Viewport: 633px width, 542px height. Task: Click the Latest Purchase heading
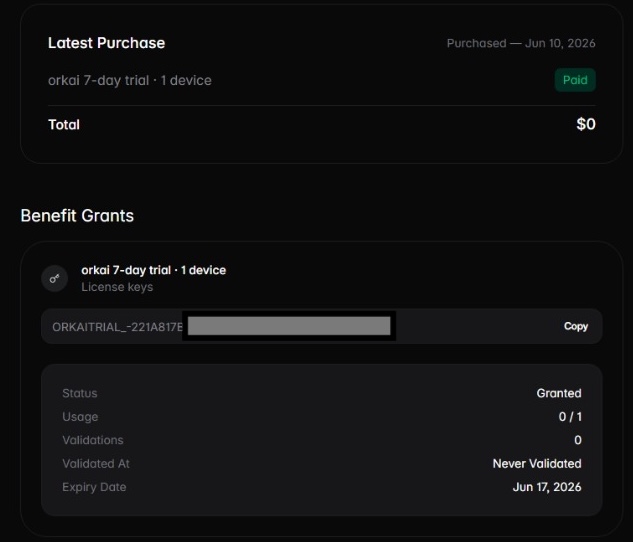click(107, 43)
